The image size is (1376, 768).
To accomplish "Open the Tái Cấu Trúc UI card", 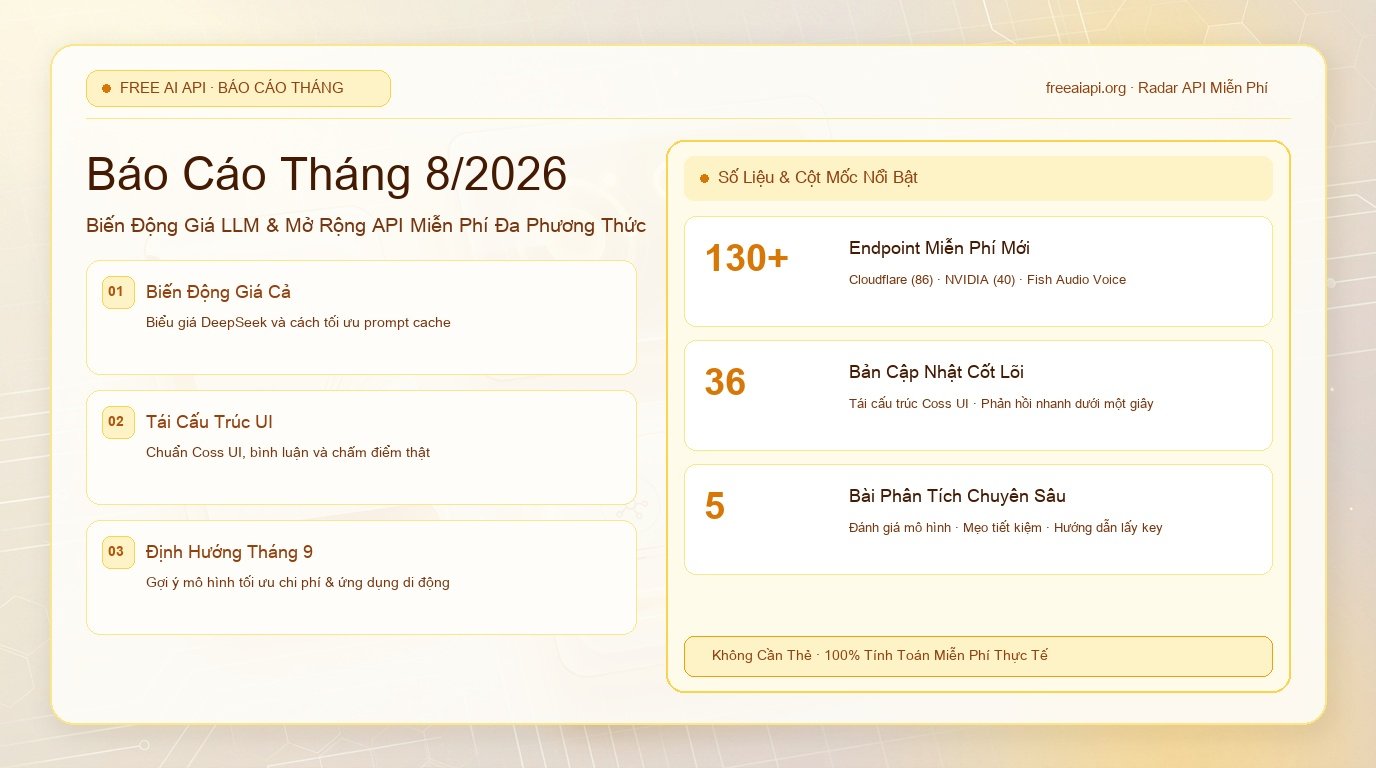I will point(361,447).
